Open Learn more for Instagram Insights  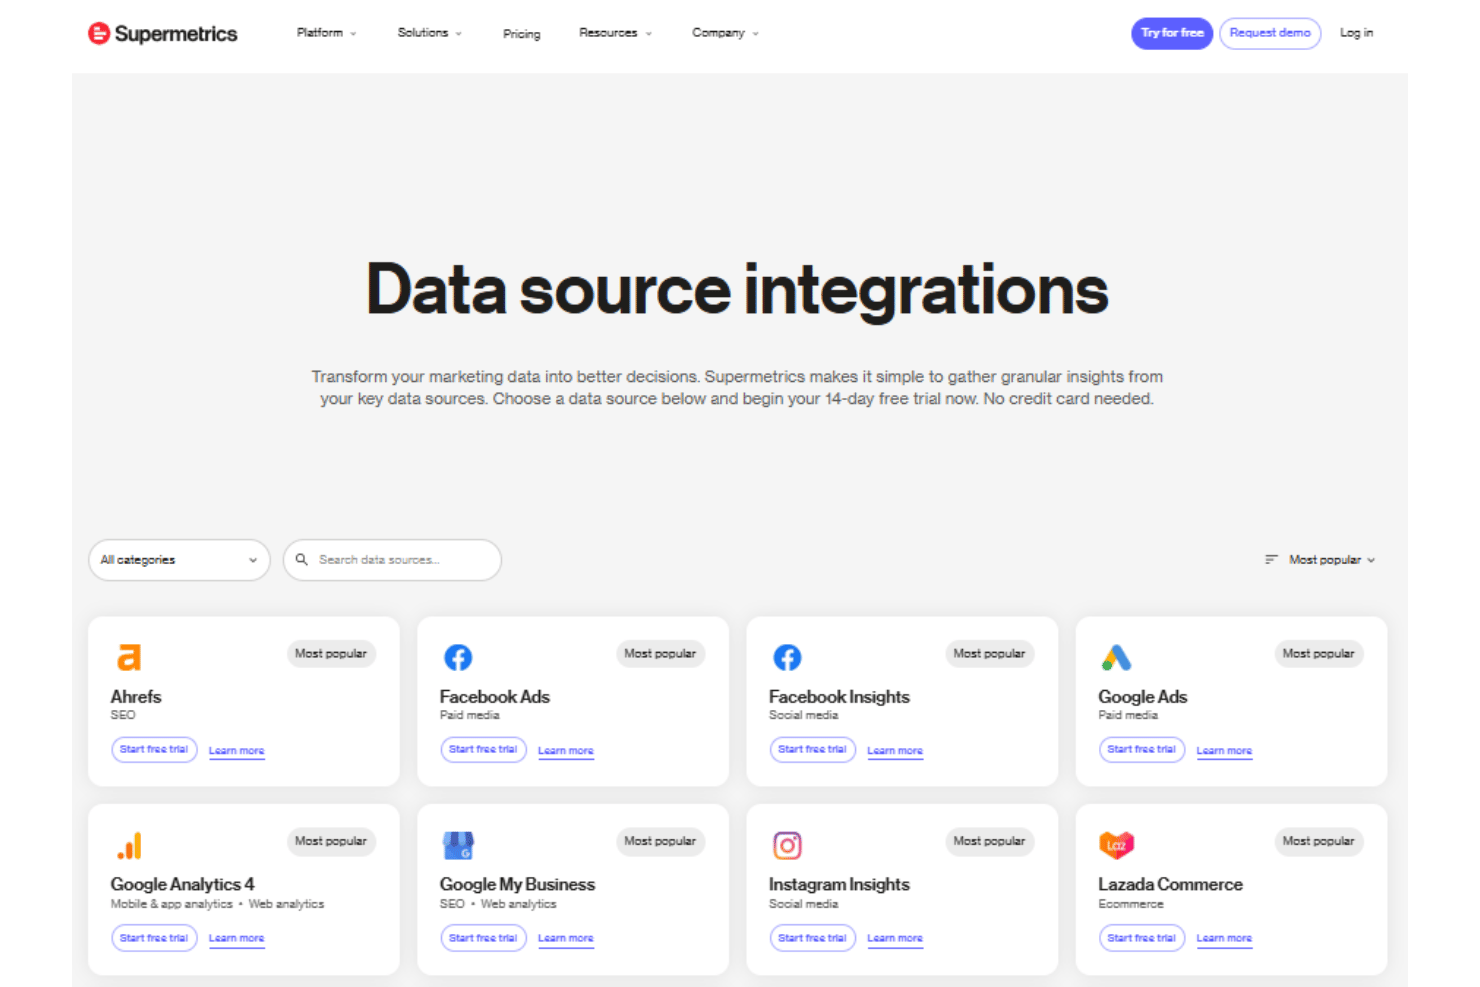pos(895,938)
